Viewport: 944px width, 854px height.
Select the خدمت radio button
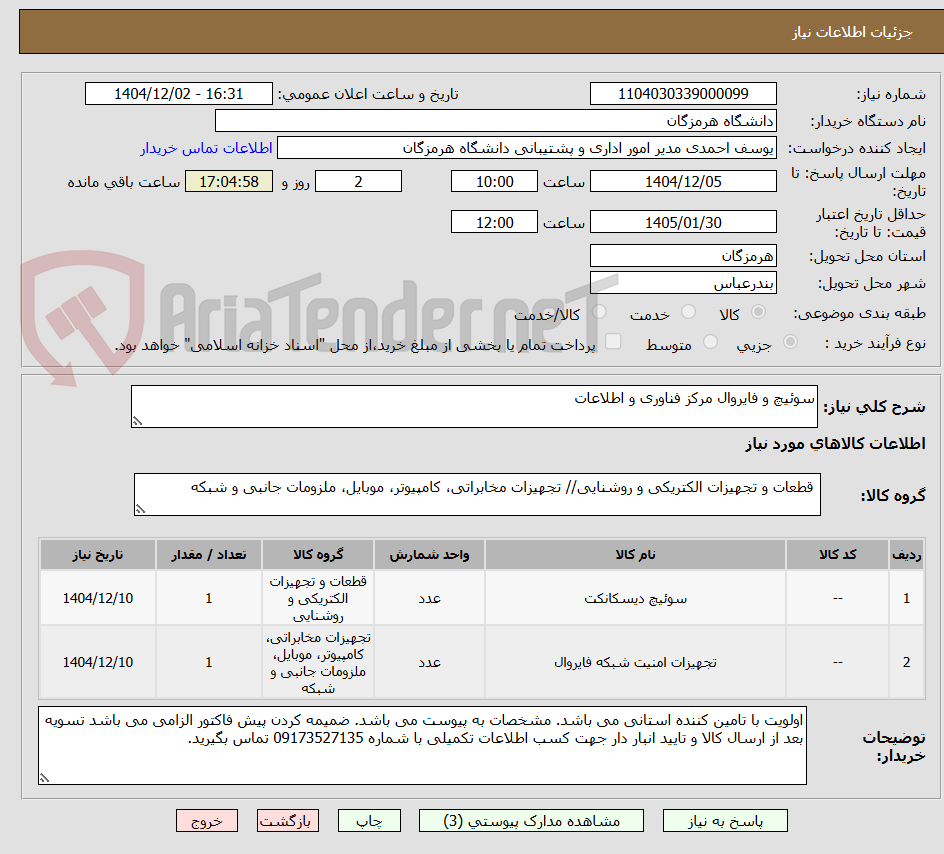pyautogui.click(x=688, y=312)
